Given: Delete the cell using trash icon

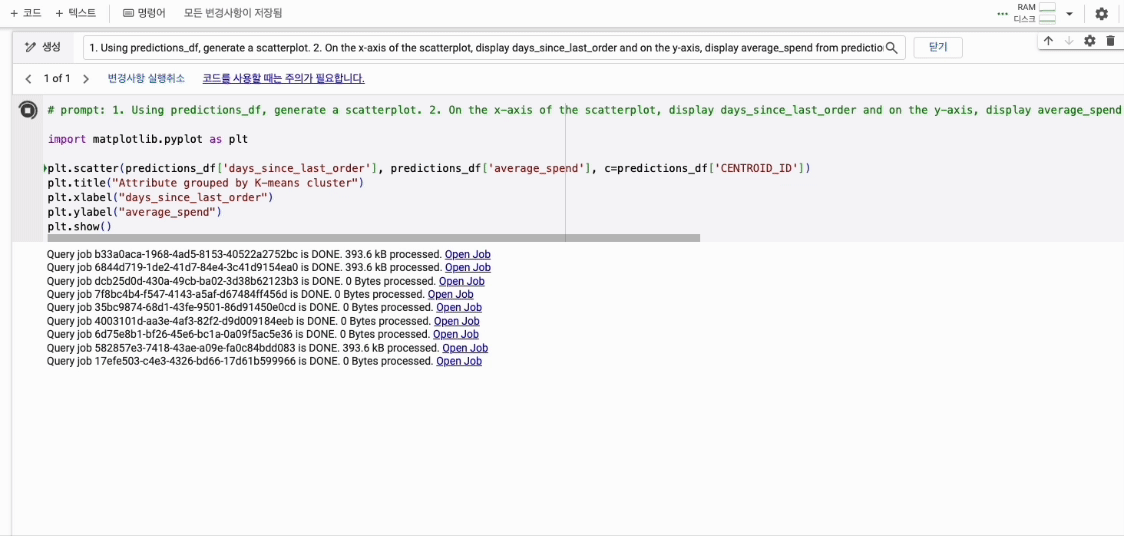Looking at the screenshot, I should pyautogui.click(x=1110, y=41).
